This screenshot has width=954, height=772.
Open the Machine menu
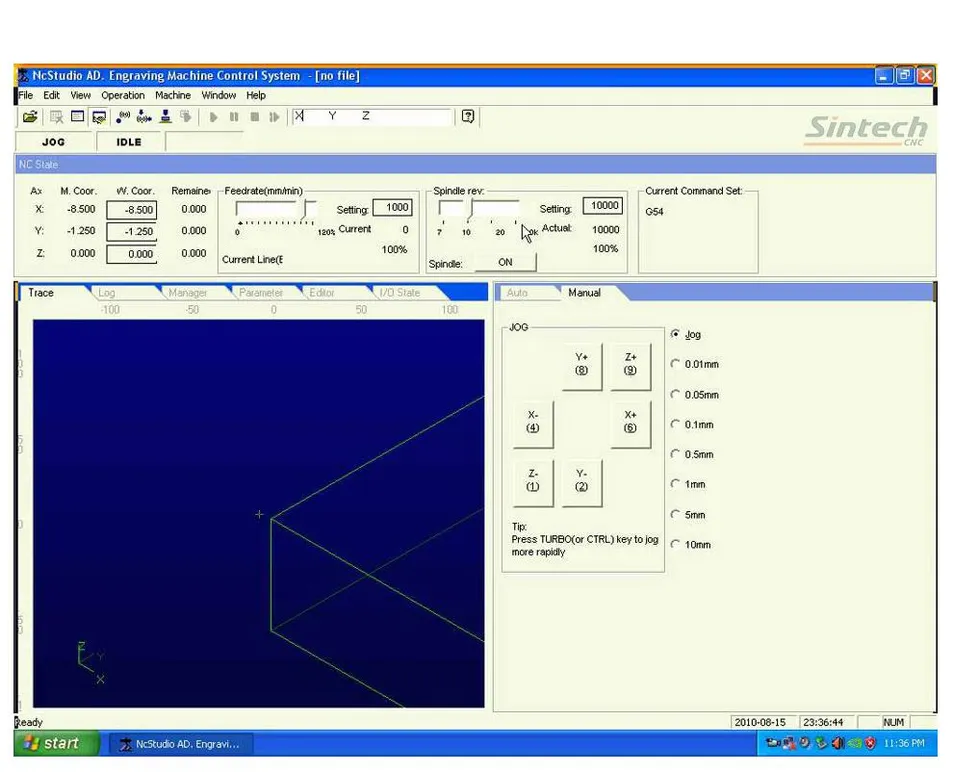172,95
